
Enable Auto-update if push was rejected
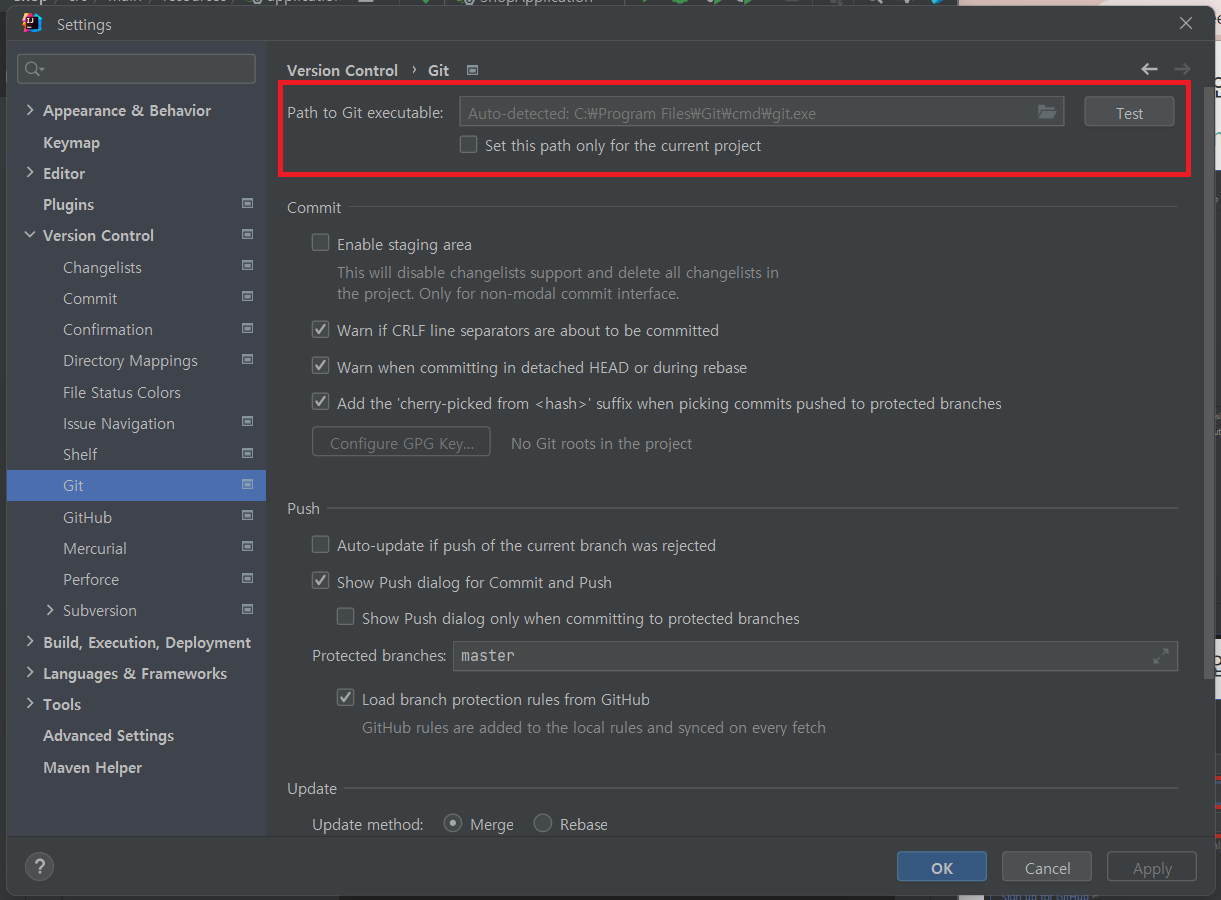320,544
